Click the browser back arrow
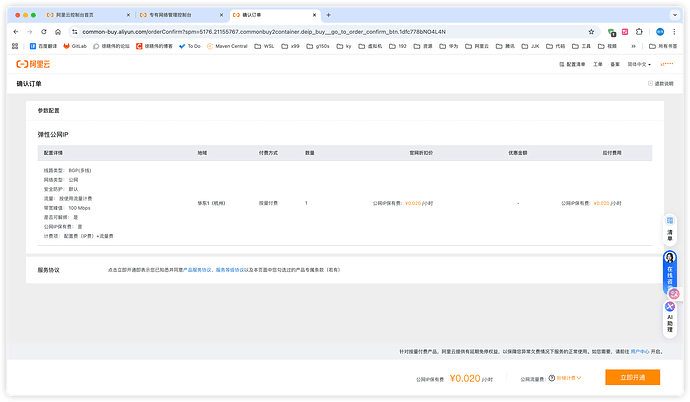 pos(16,31)
